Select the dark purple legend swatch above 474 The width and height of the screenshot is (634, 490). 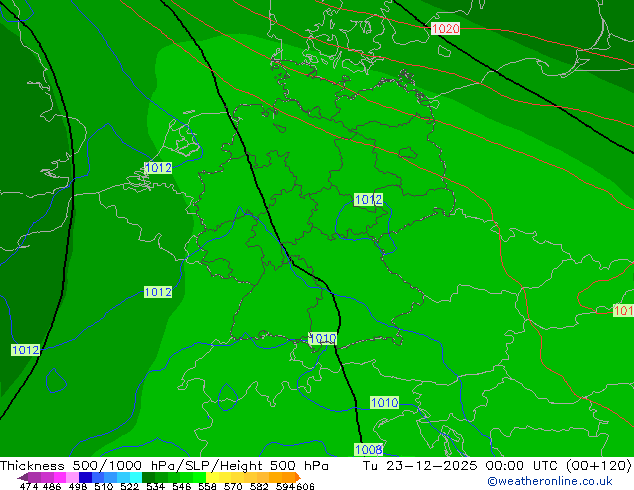click(x=34, y=477)
